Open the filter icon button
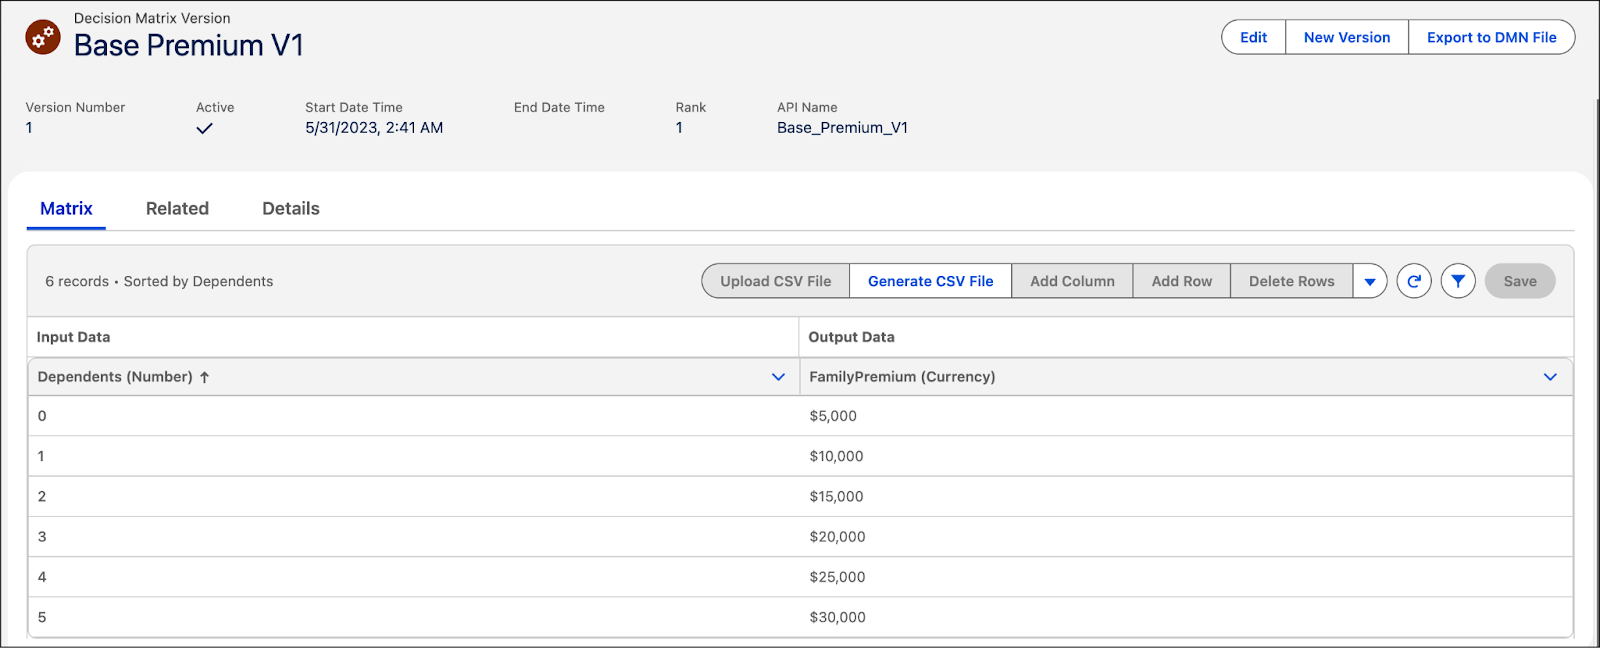 pos(1458,281)
